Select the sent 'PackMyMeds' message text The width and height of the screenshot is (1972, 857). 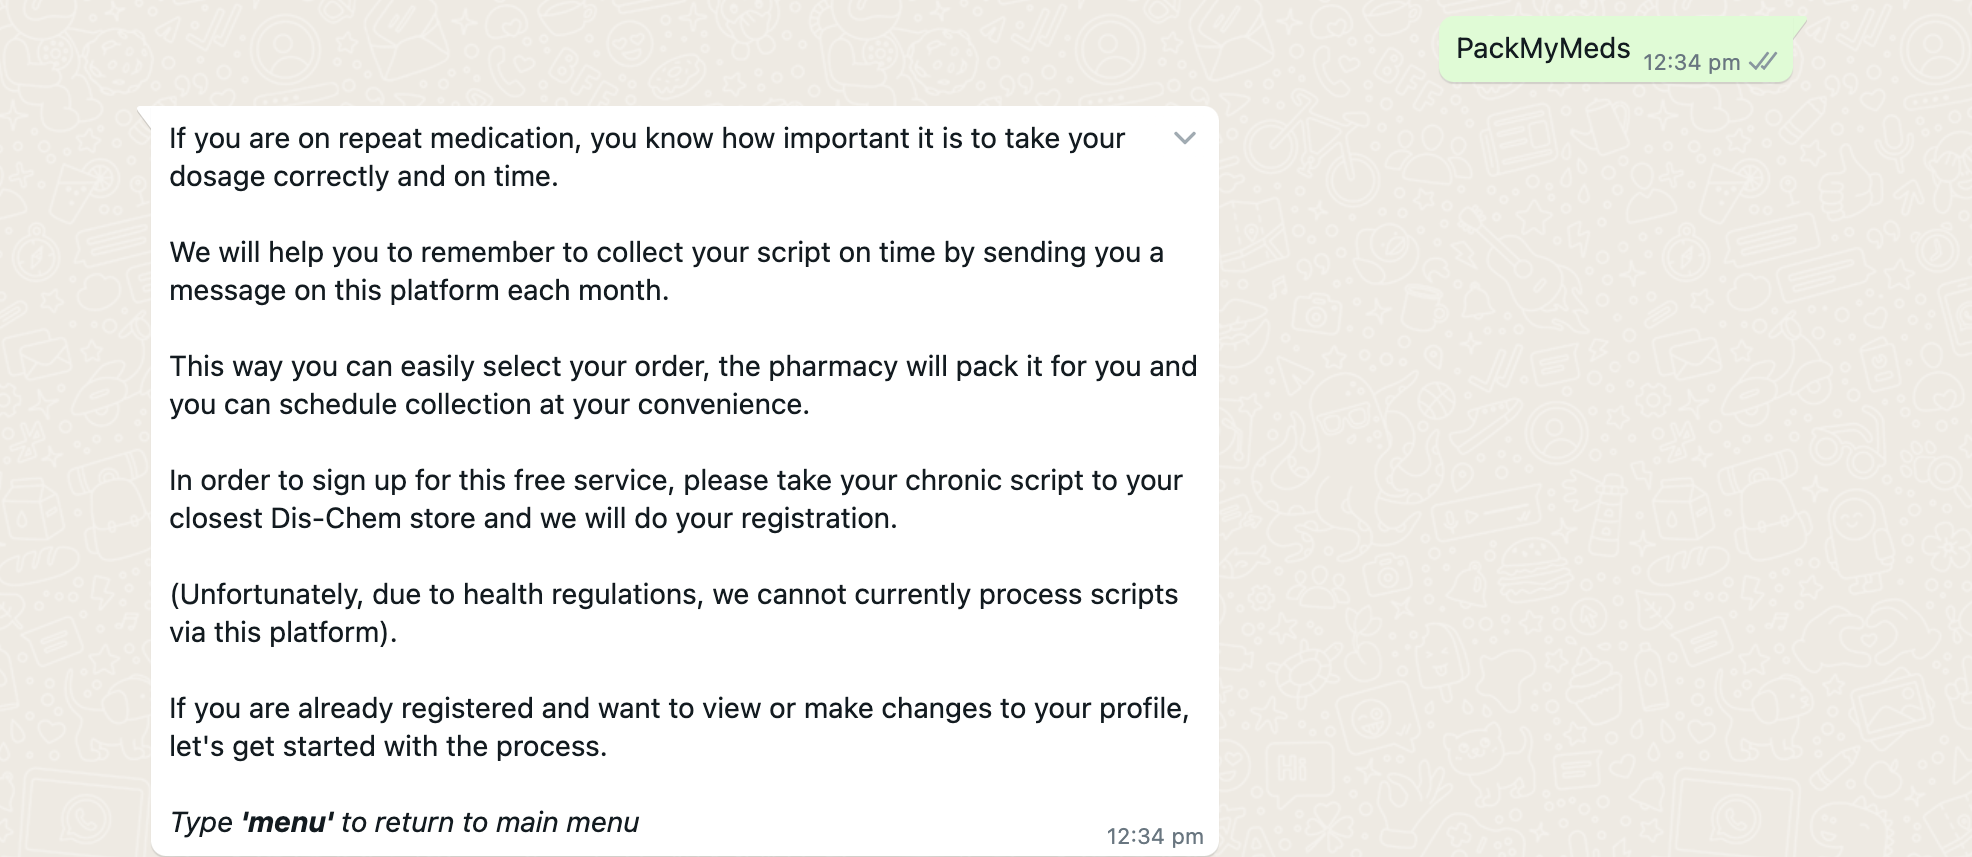tap(1542, 48)
